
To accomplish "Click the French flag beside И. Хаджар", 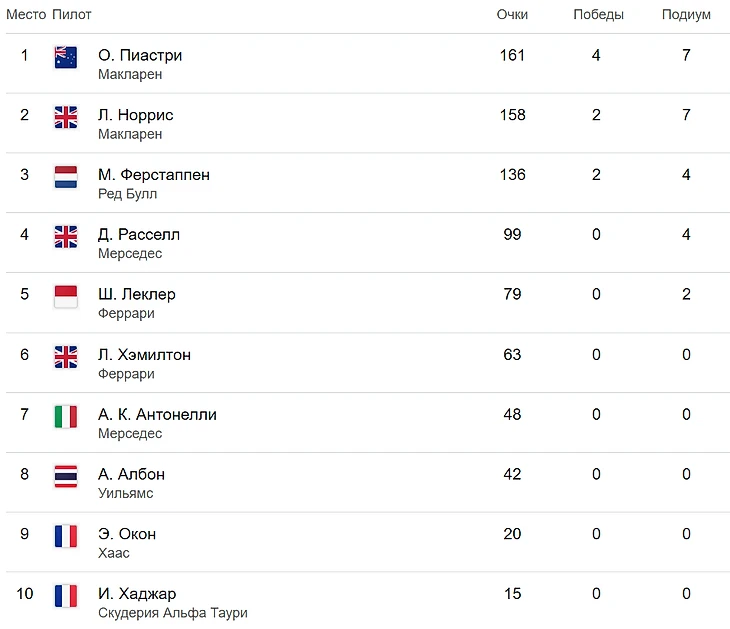I will pos(66,596).
